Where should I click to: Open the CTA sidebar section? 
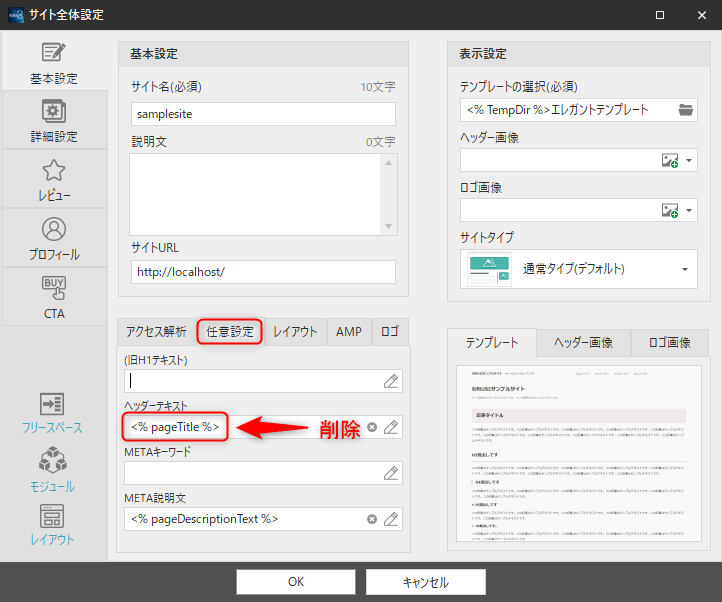click(x=54, y=298)
